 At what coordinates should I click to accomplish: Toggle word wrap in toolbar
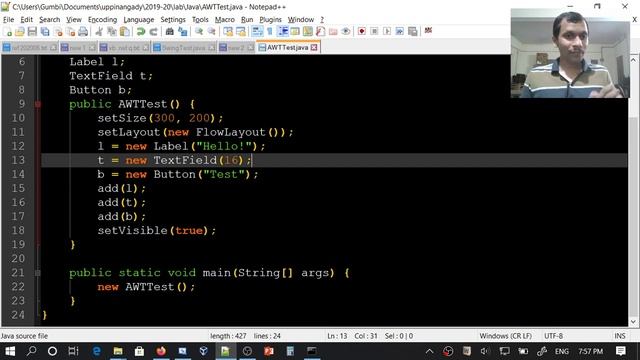click(x=257, y=31)
